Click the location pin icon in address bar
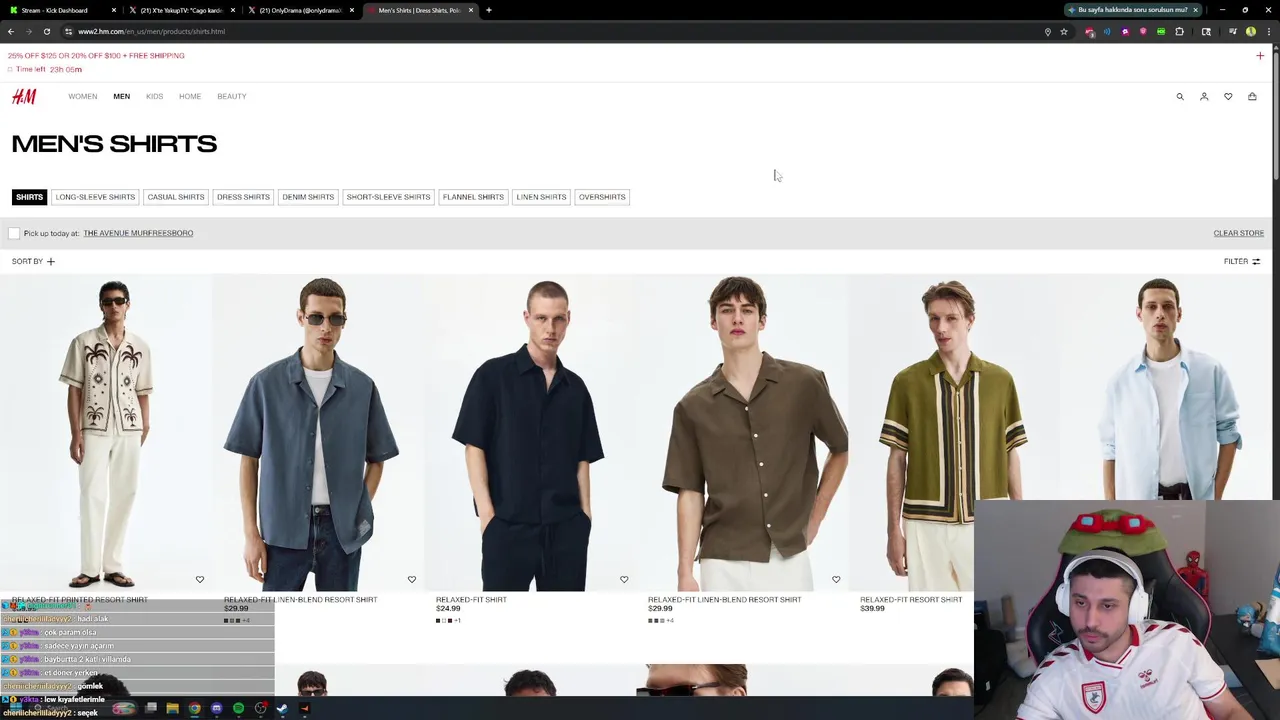 (x=1048, y=32)
